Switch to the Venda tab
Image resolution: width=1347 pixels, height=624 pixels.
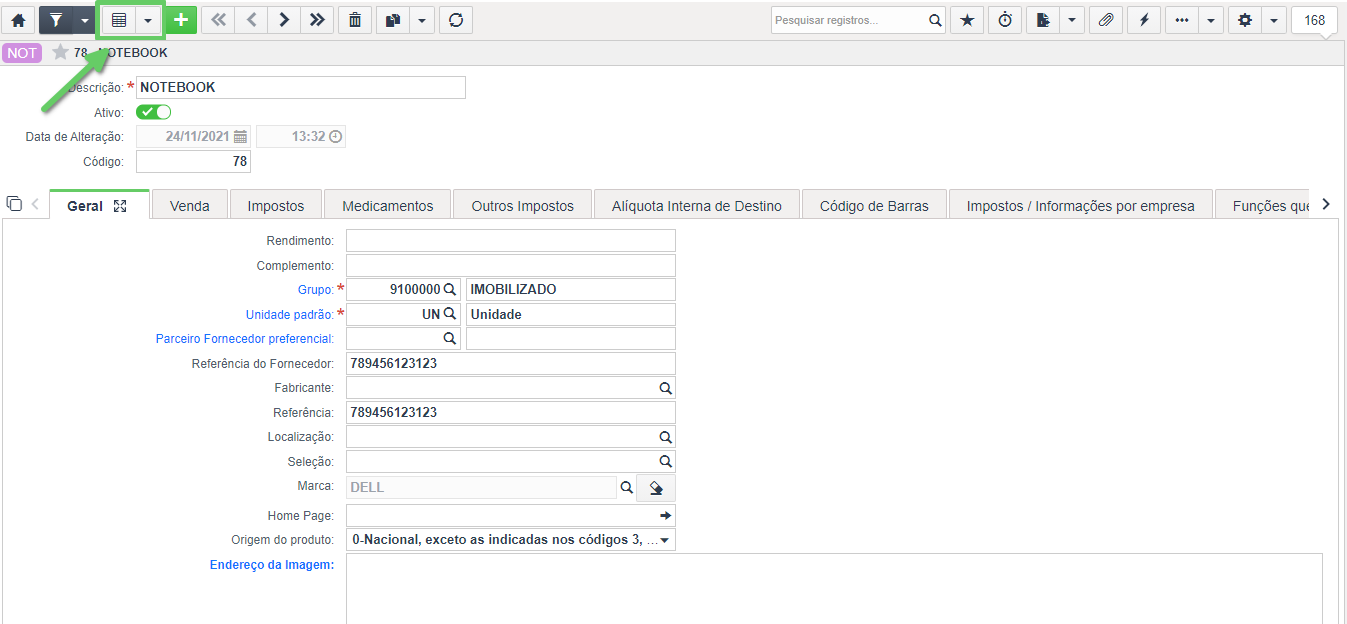(190, 205)
